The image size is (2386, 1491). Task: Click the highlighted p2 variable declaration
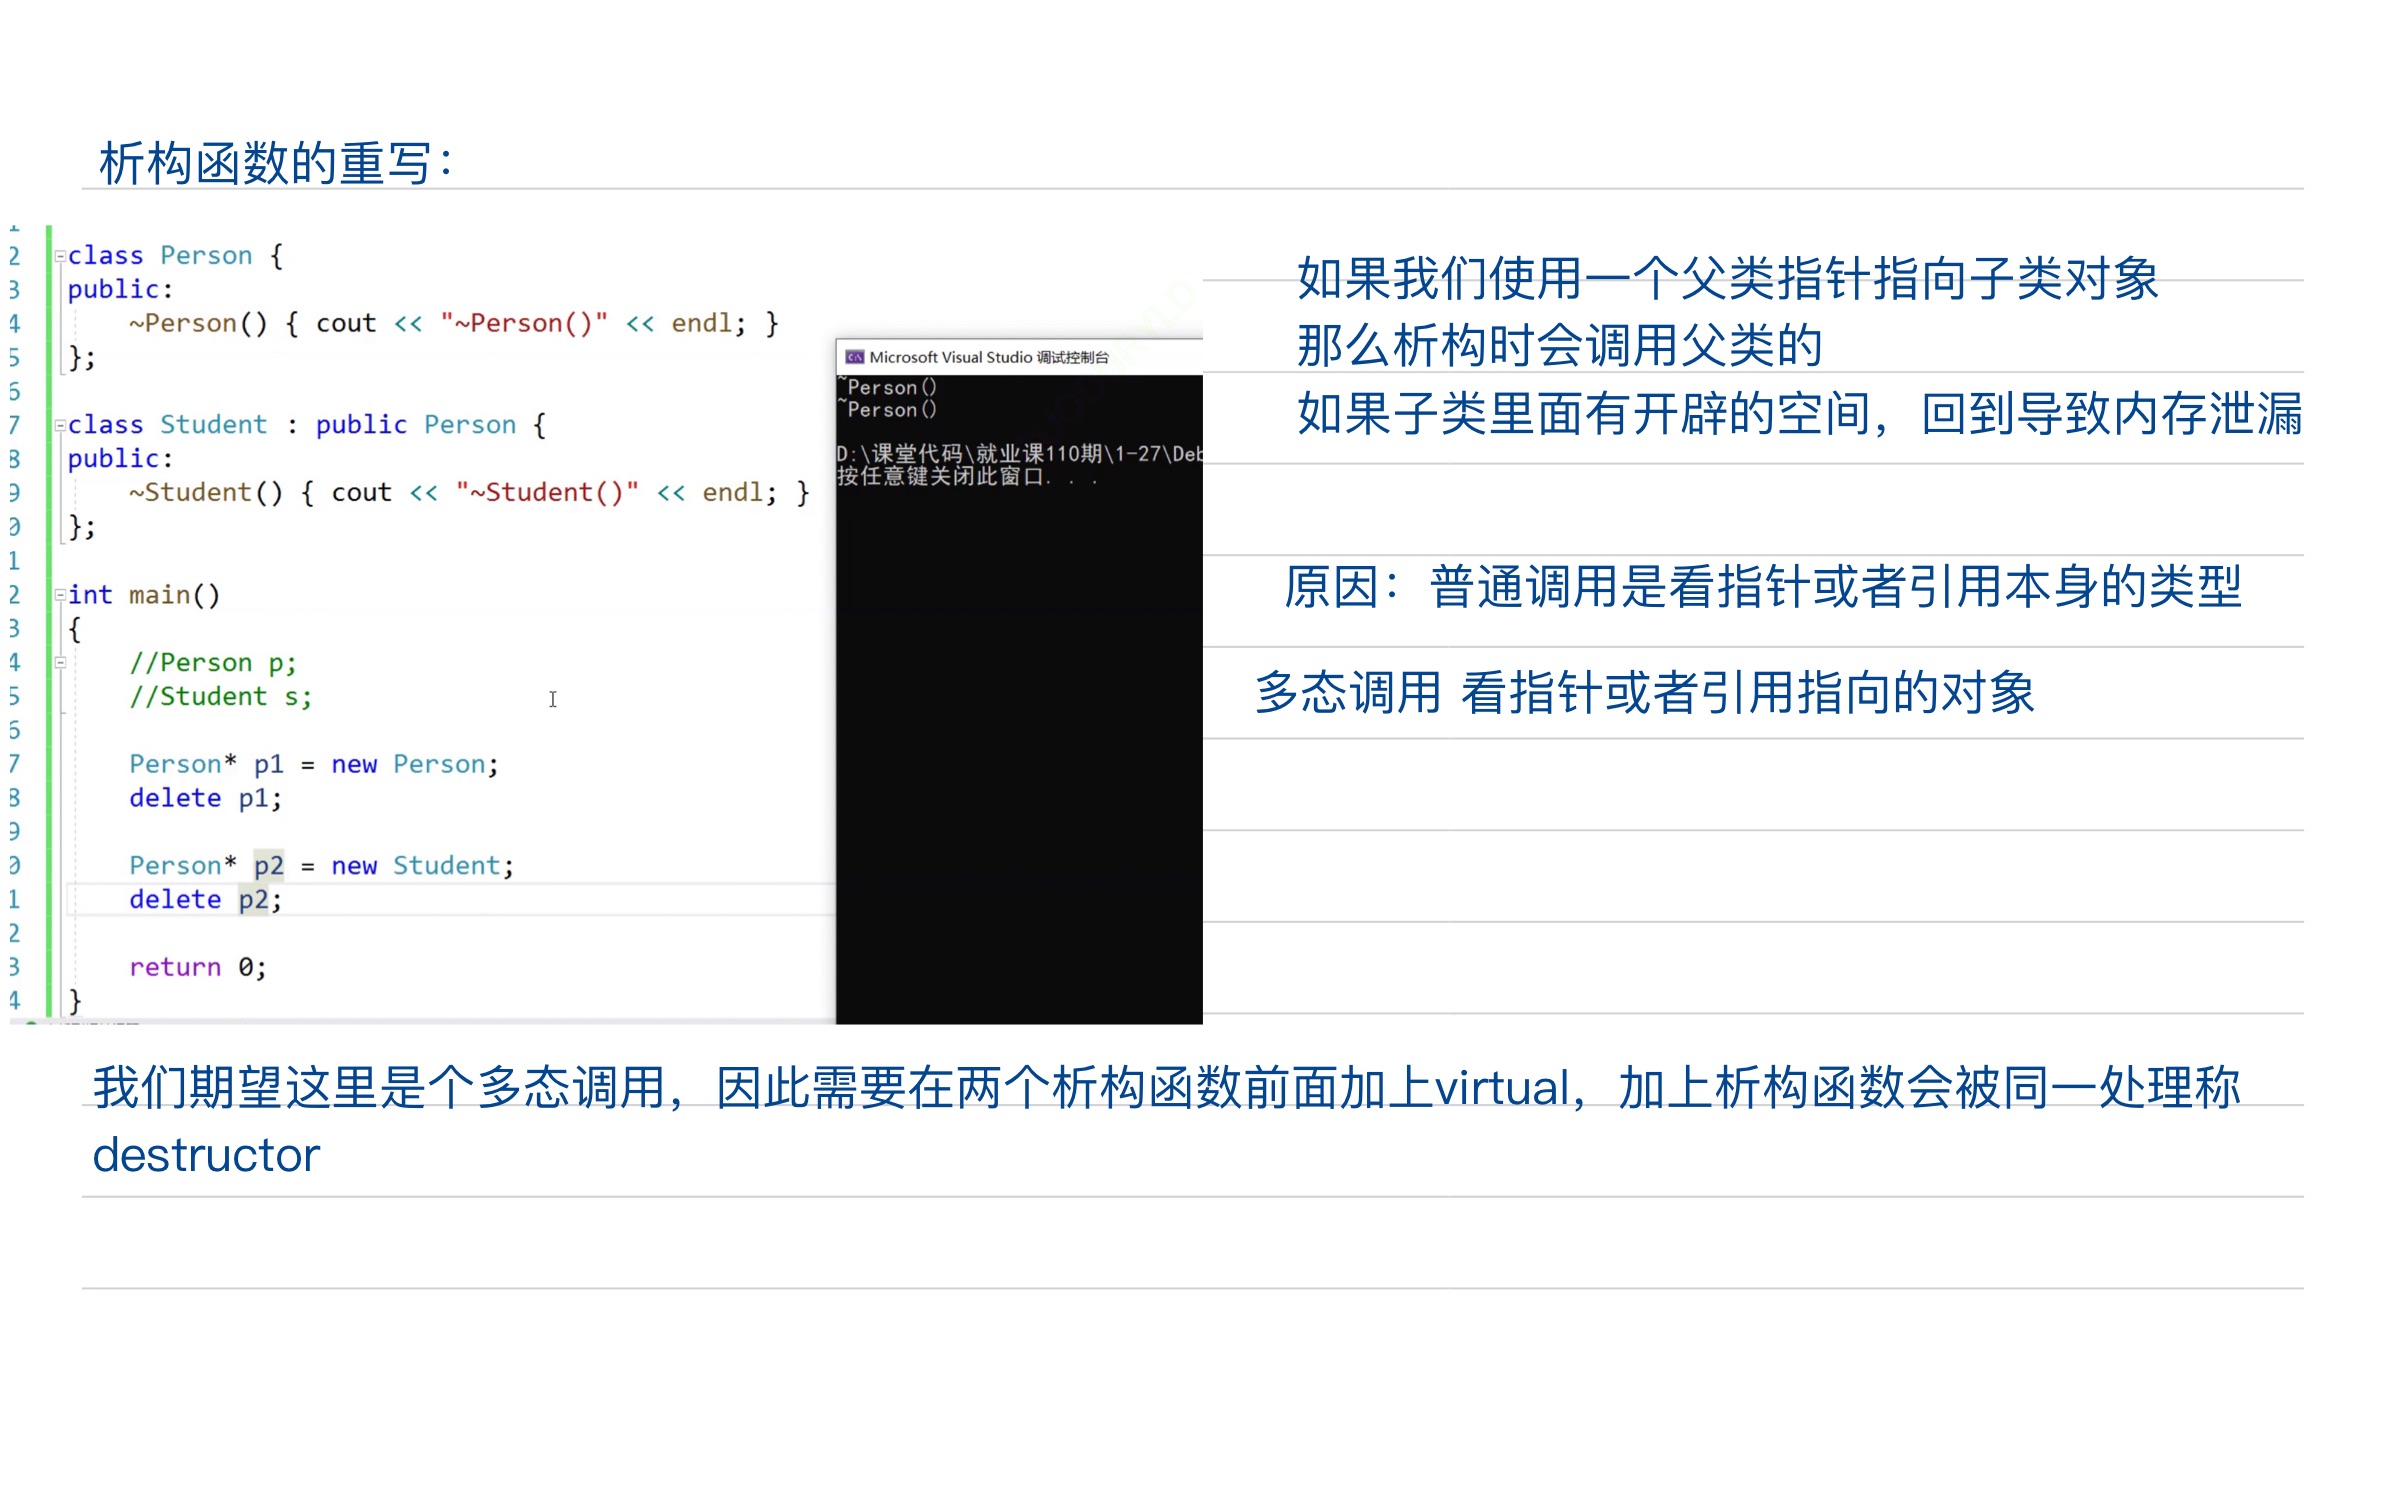coord(268,865)
